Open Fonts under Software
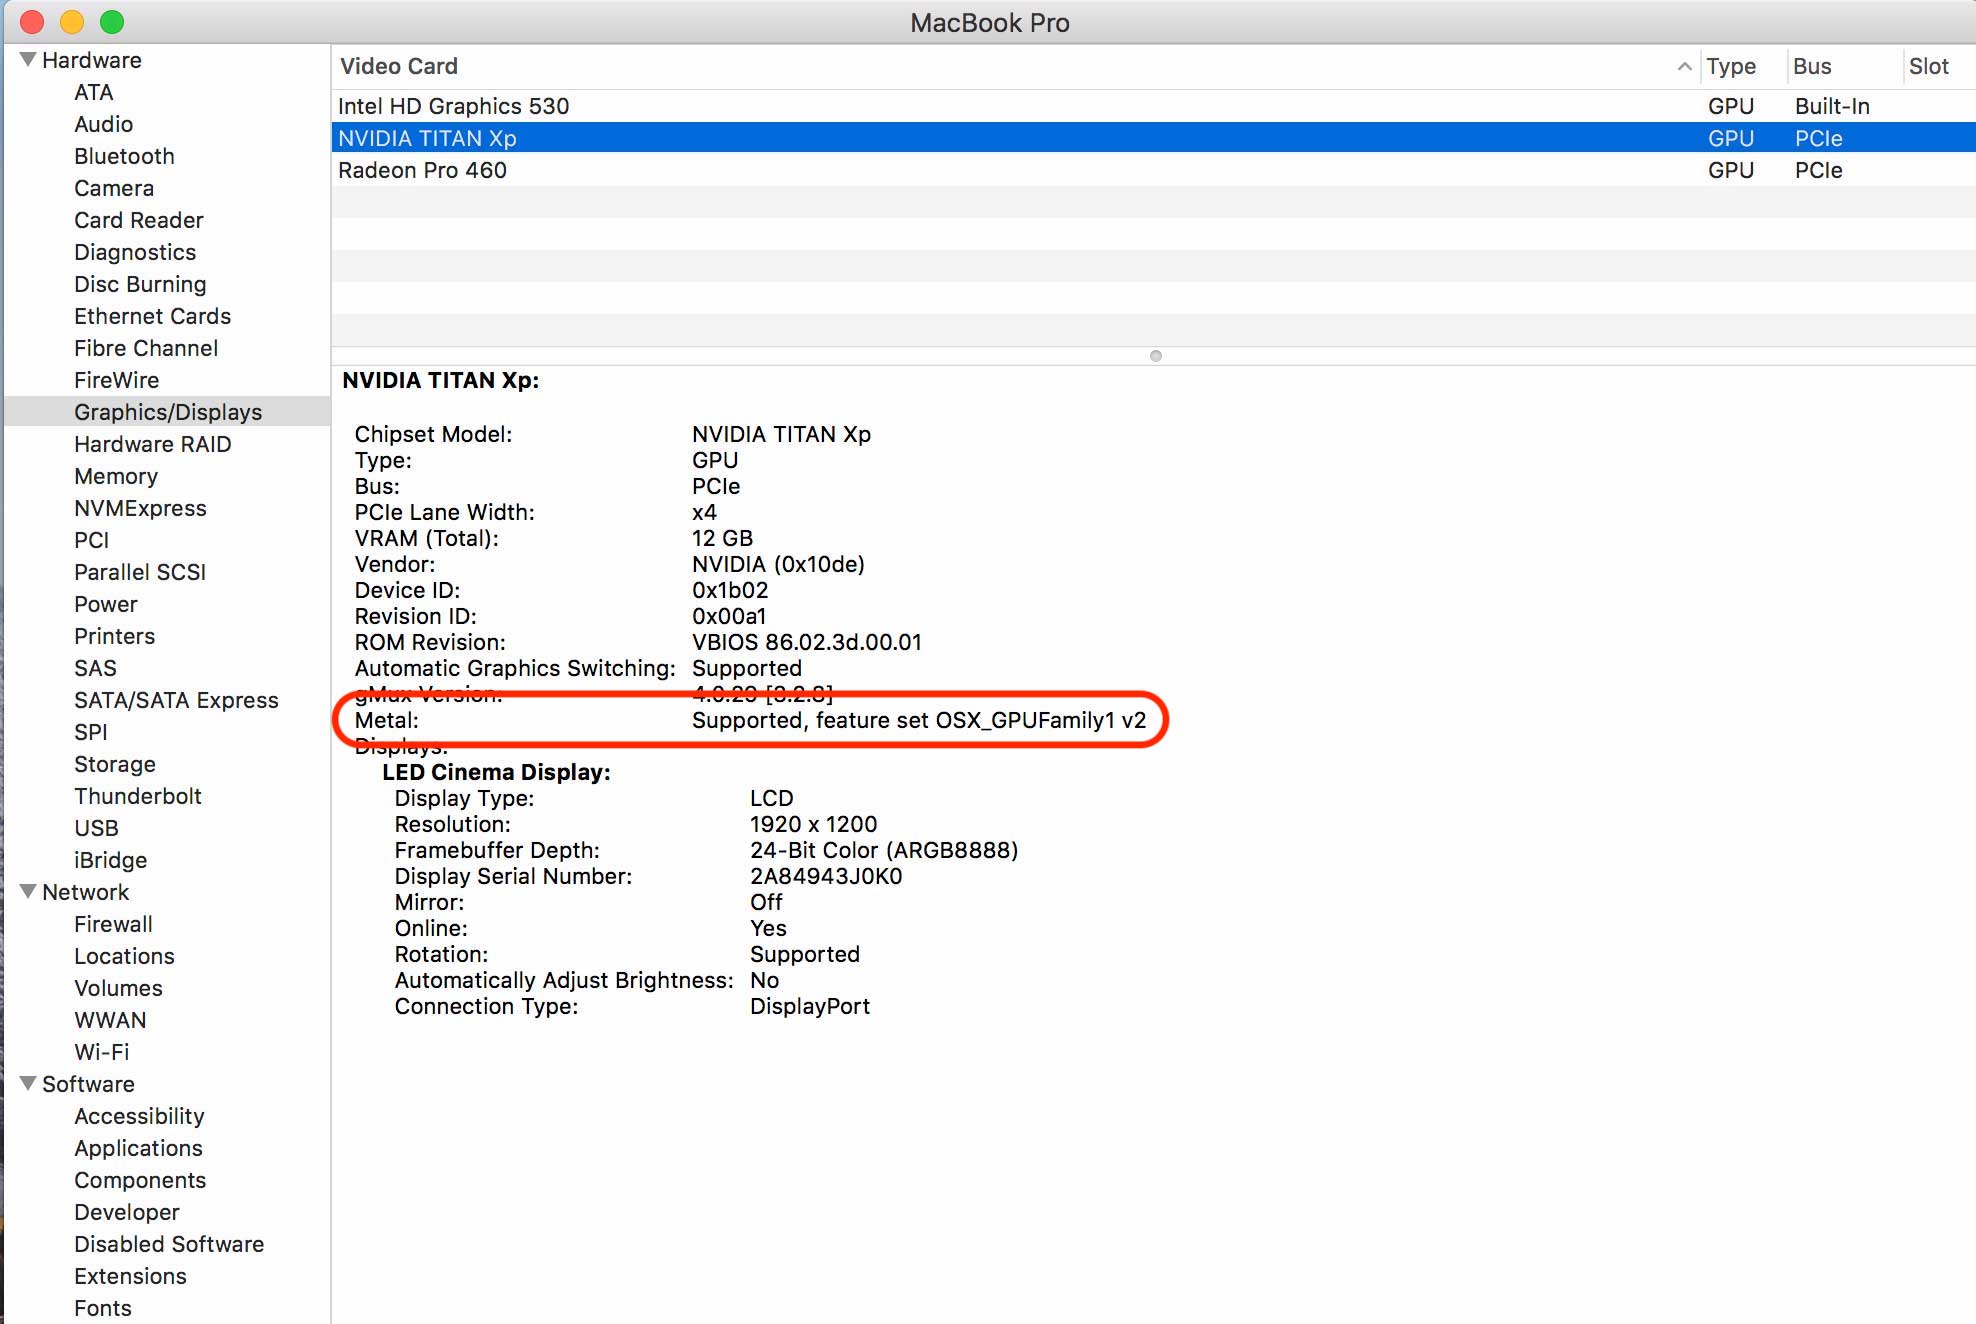Viewport: 1976px width, 1324px height. point(103,1308)
